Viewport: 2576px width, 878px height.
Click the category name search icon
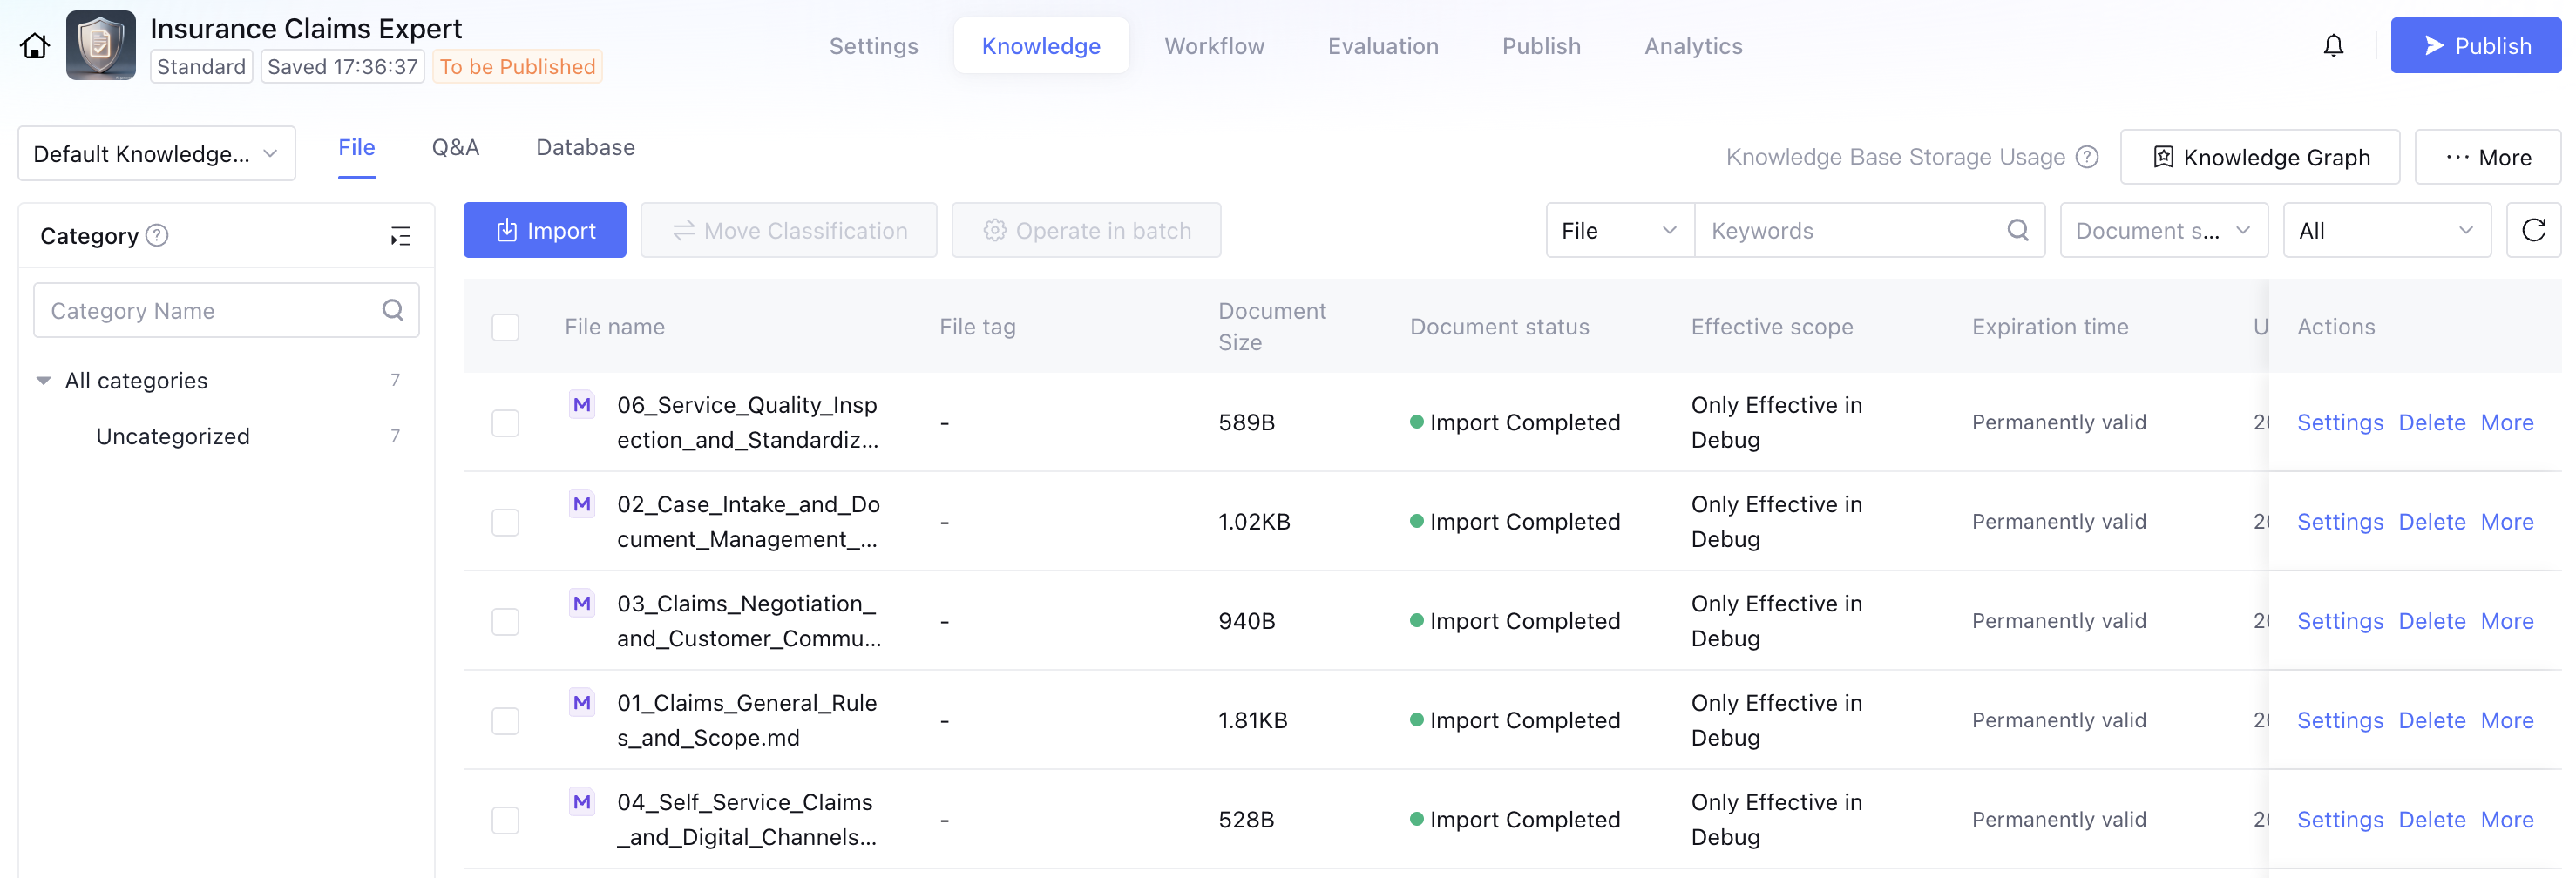click(x=393, y=310)
